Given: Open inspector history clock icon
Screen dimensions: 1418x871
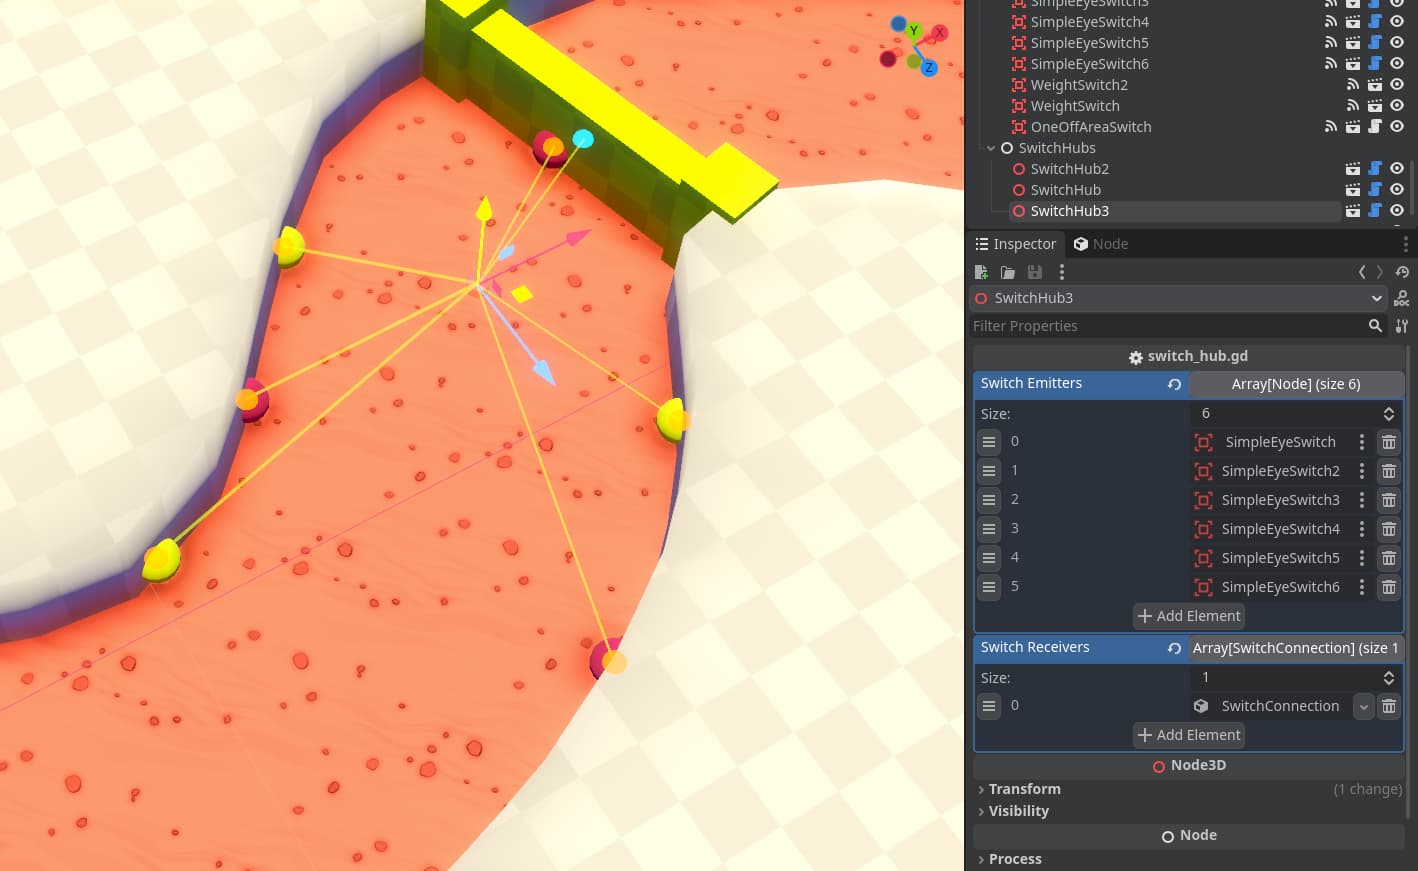Looking at the screenshot, I should pyautogui.click(x=1402, y=272).
